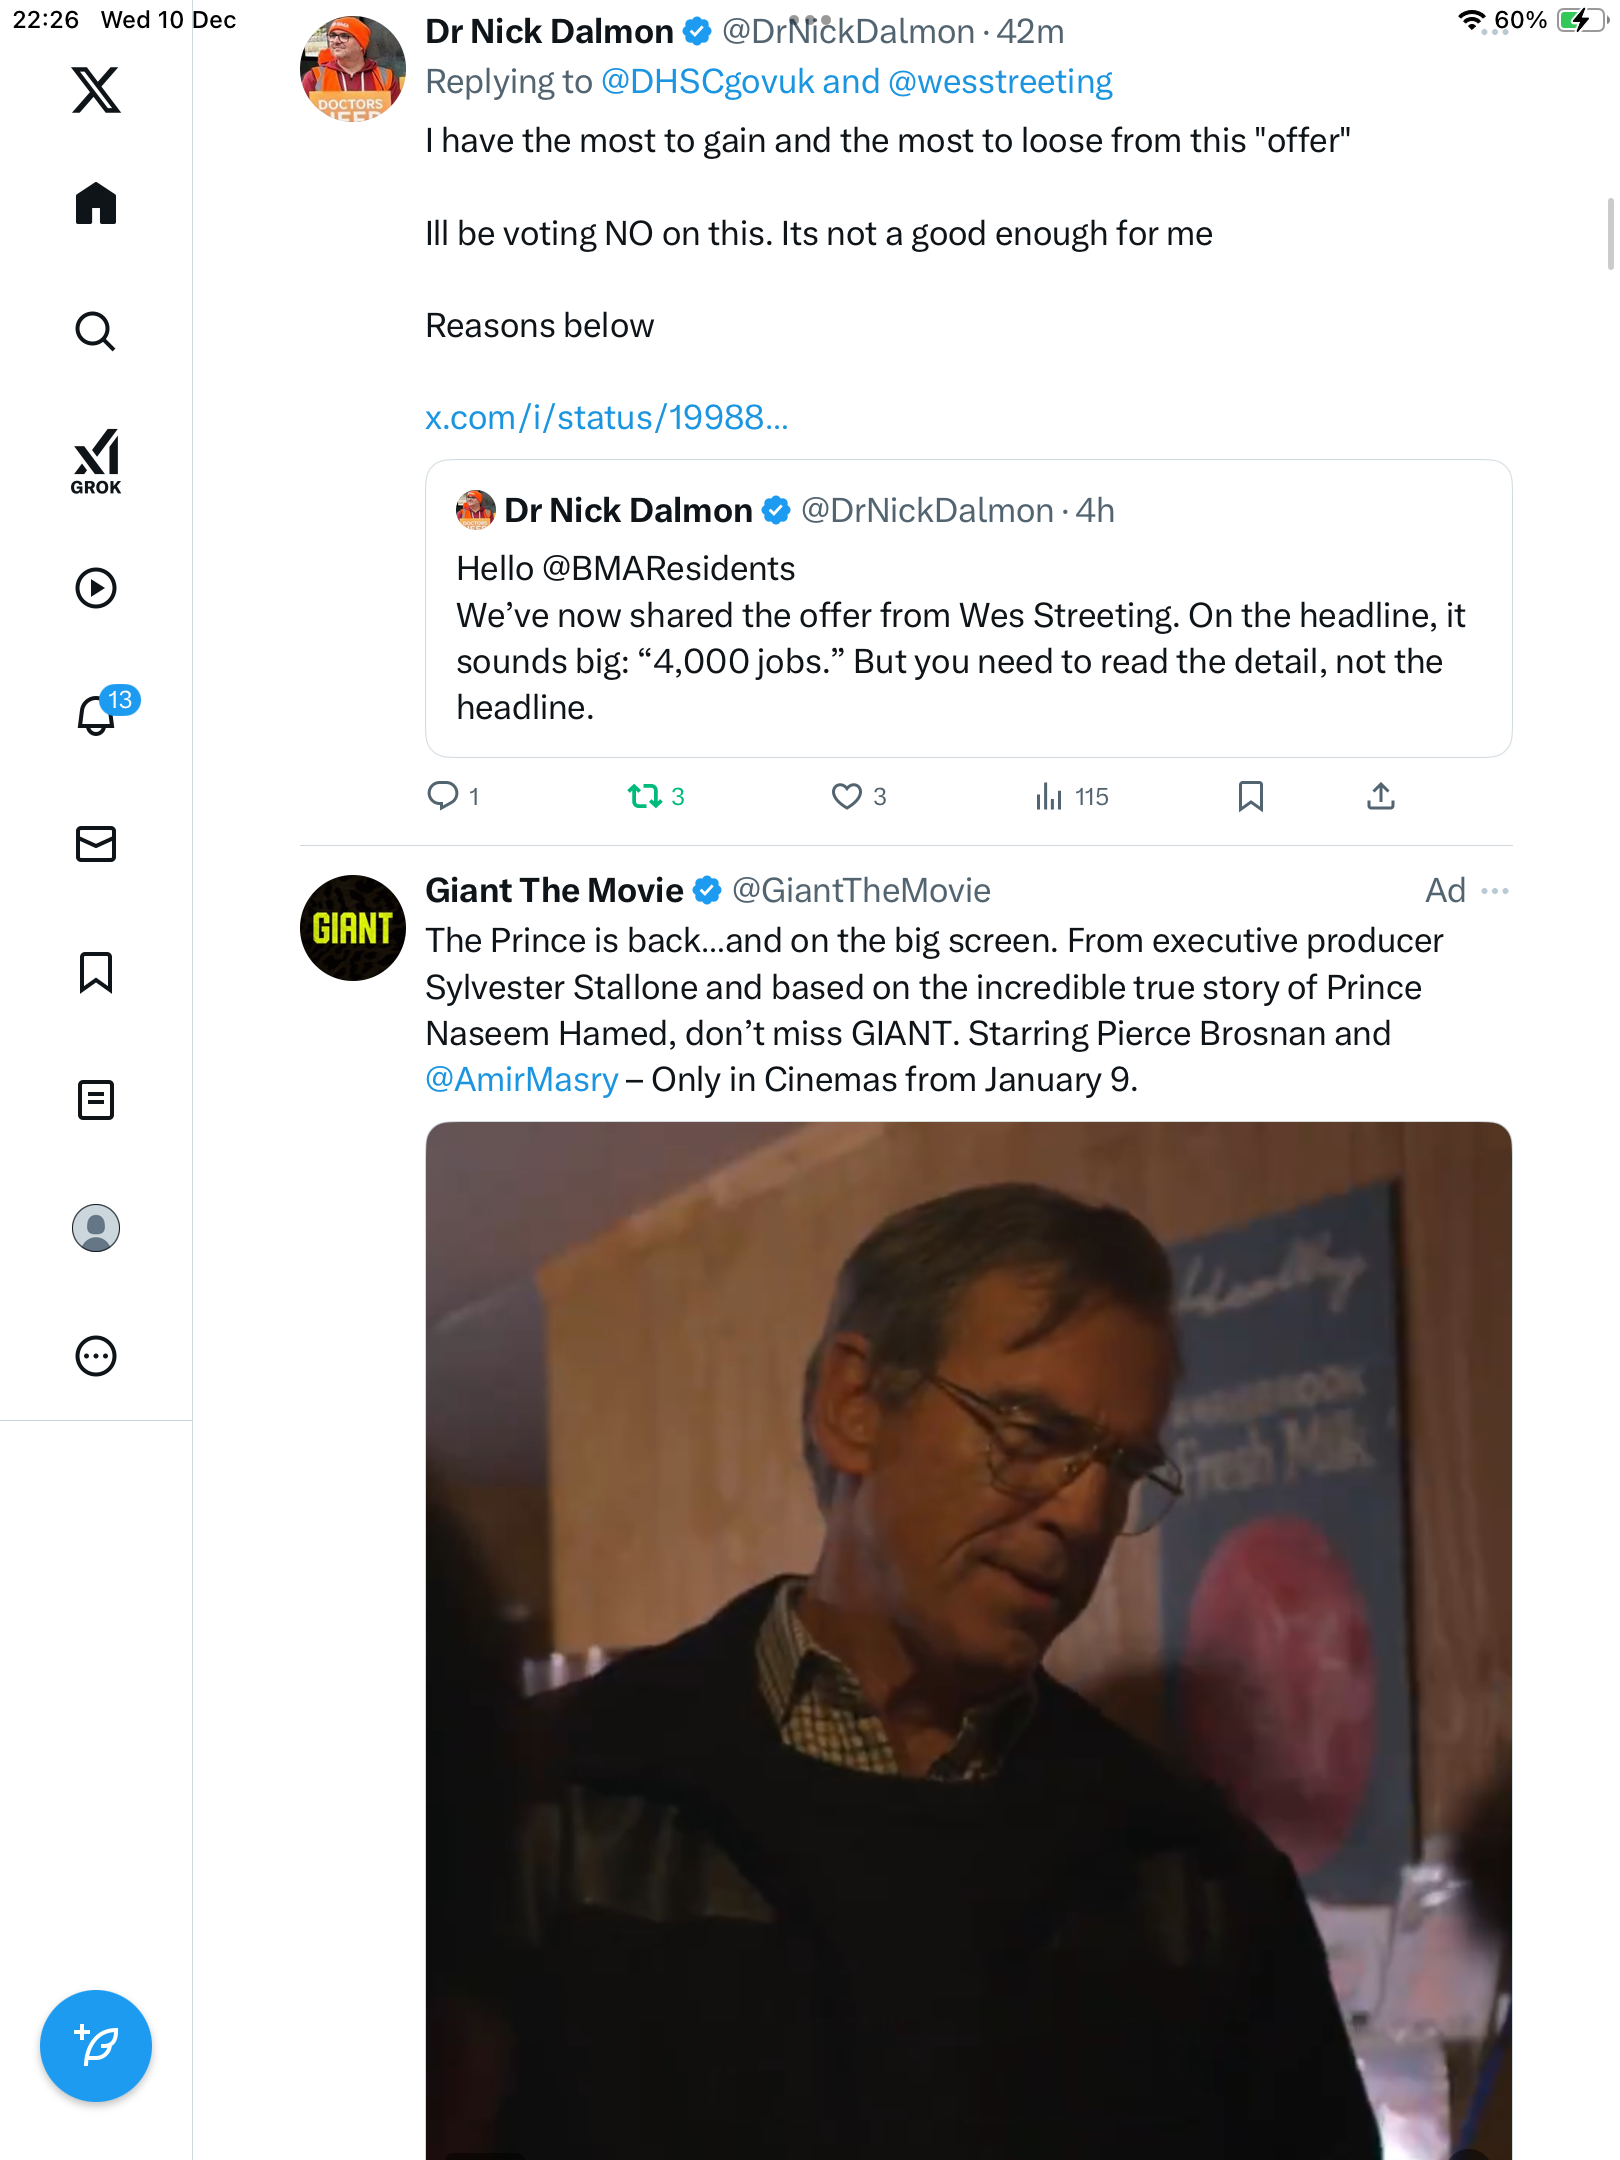The height and width of the screenshot is (2160, 1620).
Task: Like Dr Nick Dalmon's reply
Action: [x=847, y=796]
